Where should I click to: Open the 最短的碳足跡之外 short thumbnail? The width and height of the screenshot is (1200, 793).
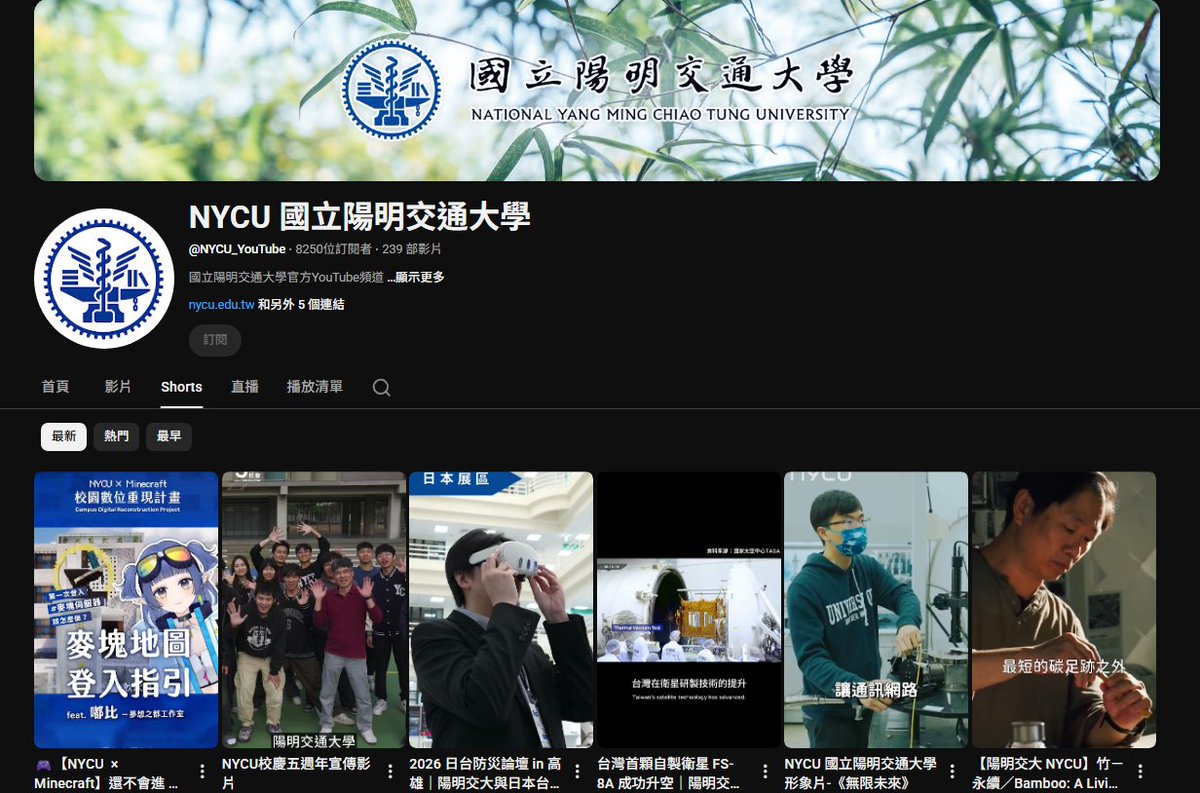(x=1064, y=610)
